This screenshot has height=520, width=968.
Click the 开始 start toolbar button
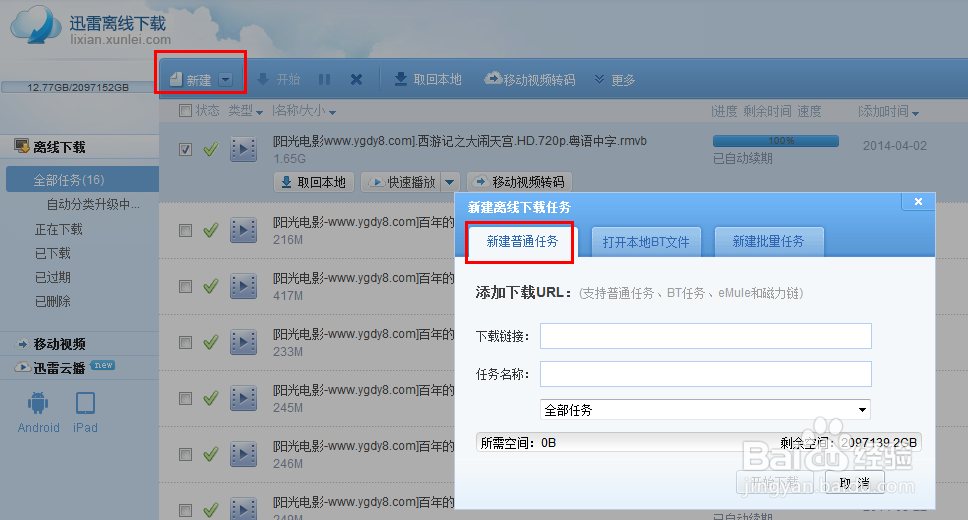278,79
